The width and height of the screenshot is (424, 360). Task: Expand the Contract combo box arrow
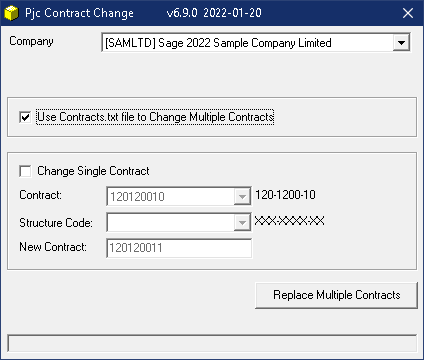point(242,196)
